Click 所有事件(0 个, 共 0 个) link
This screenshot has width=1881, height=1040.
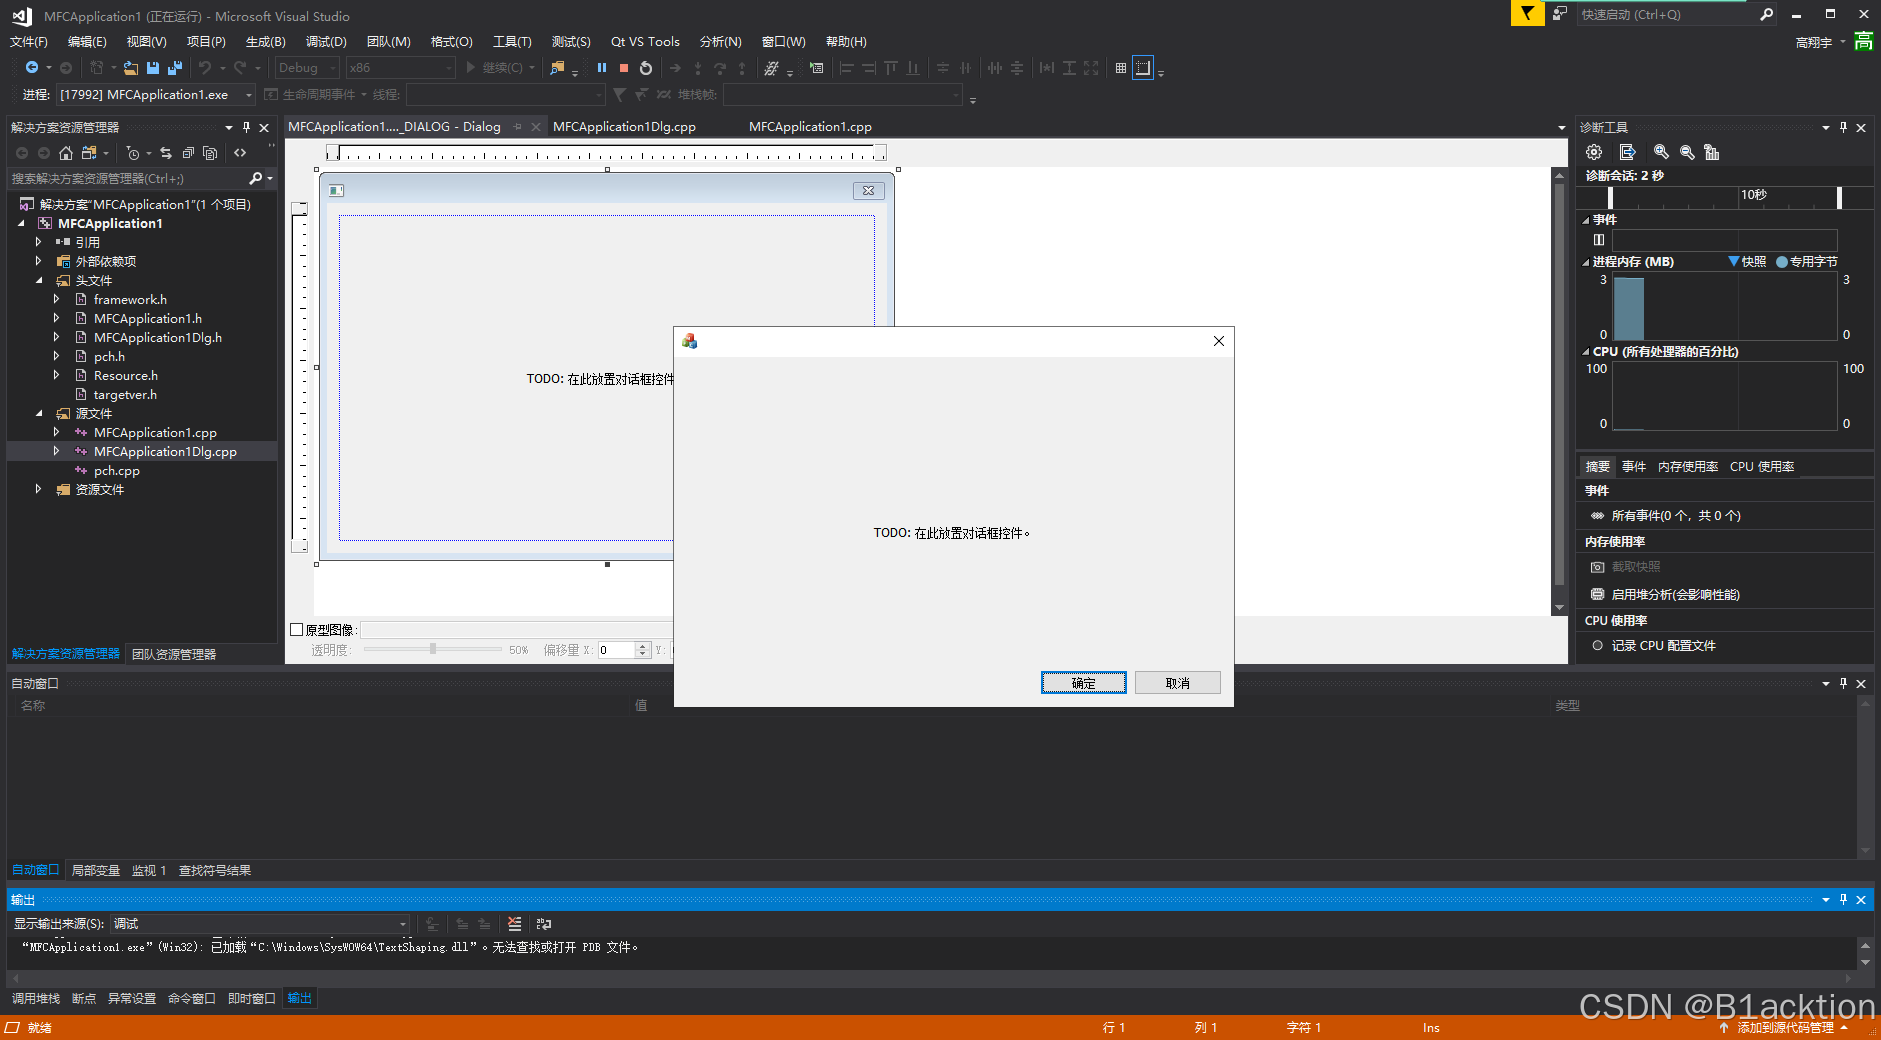click(x=1676, y=515)
